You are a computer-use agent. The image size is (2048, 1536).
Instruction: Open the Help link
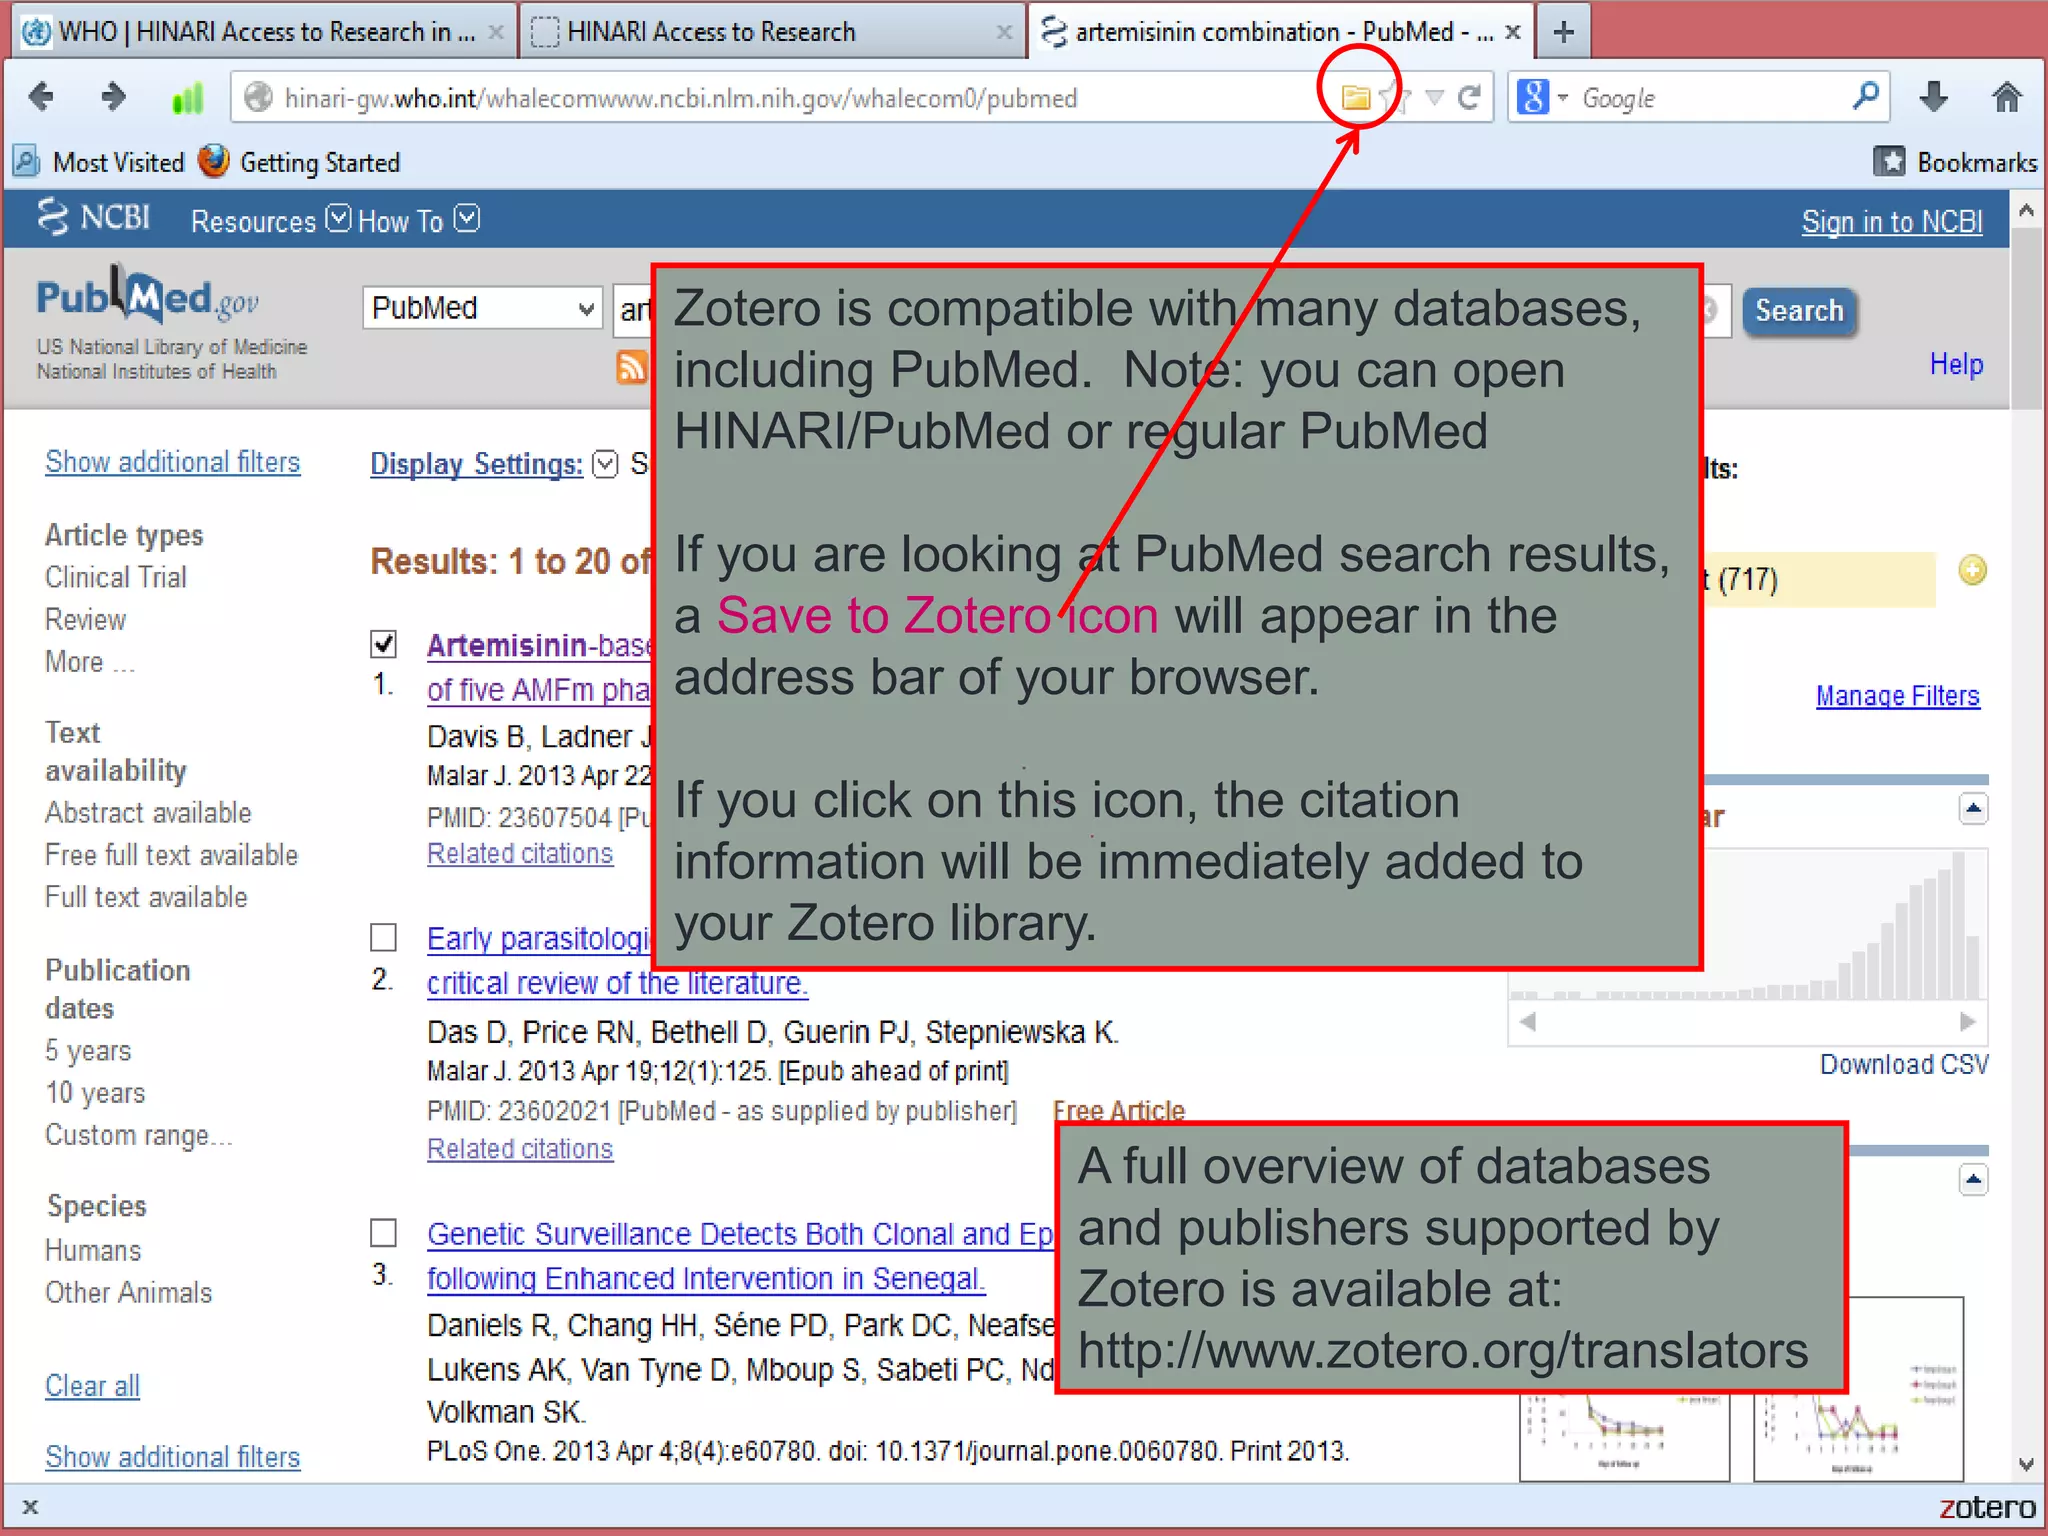point(1956,364)
